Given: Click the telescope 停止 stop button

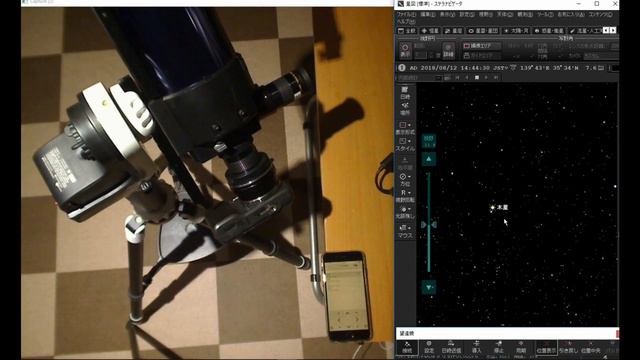Looking at the screenshot, I should pyautogui.click(x=499, y=347).
